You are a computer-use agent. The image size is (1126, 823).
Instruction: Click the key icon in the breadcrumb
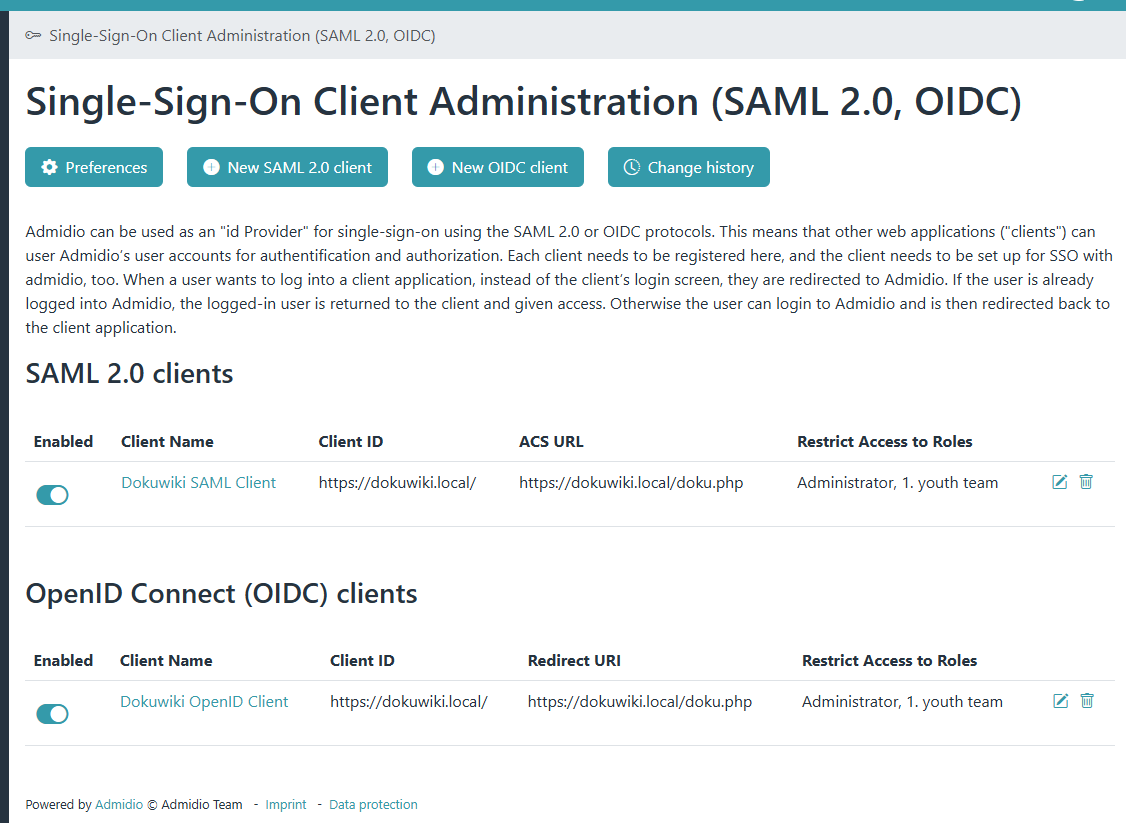[x=33, y=36]
